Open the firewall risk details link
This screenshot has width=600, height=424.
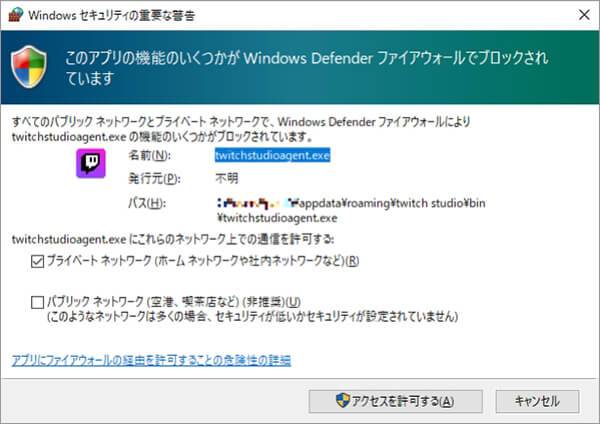(152, 360)
